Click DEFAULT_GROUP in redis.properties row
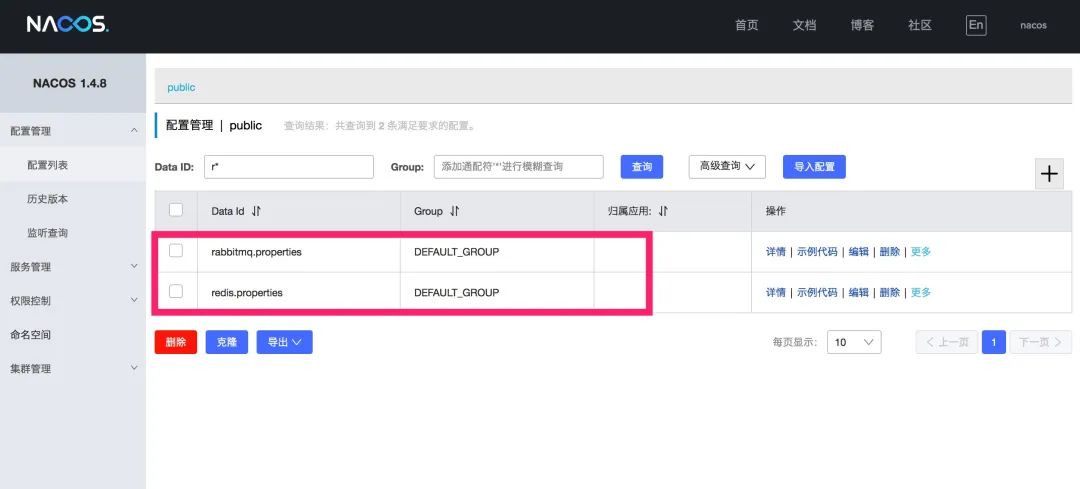This screenshot has height=489, width=1080. [x=456, y=293]
